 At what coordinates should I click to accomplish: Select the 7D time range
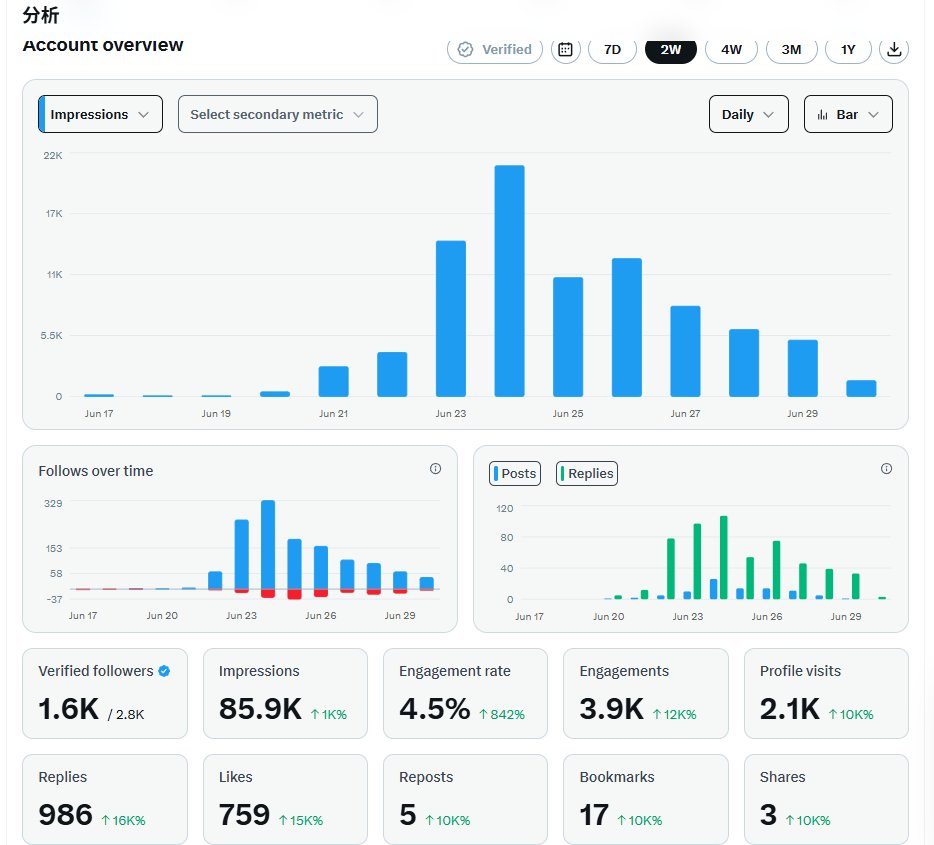coord(612,49)
